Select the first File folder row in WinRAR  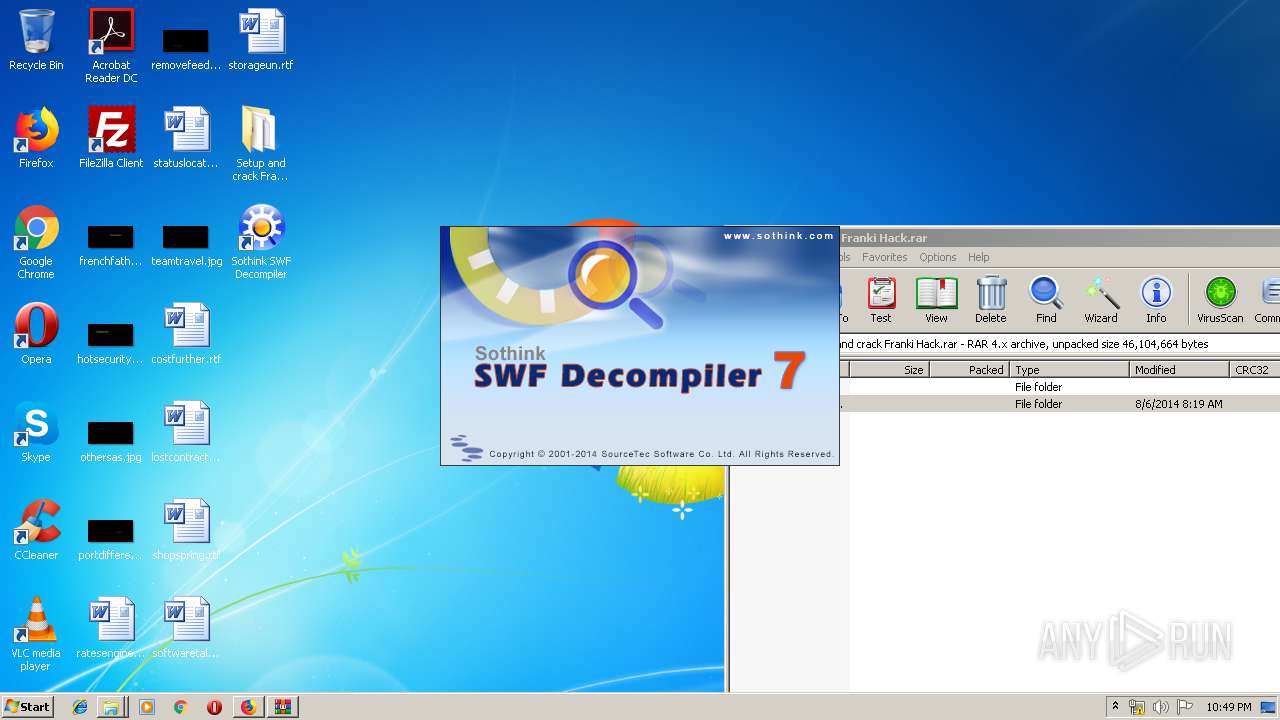(1060, 387)
